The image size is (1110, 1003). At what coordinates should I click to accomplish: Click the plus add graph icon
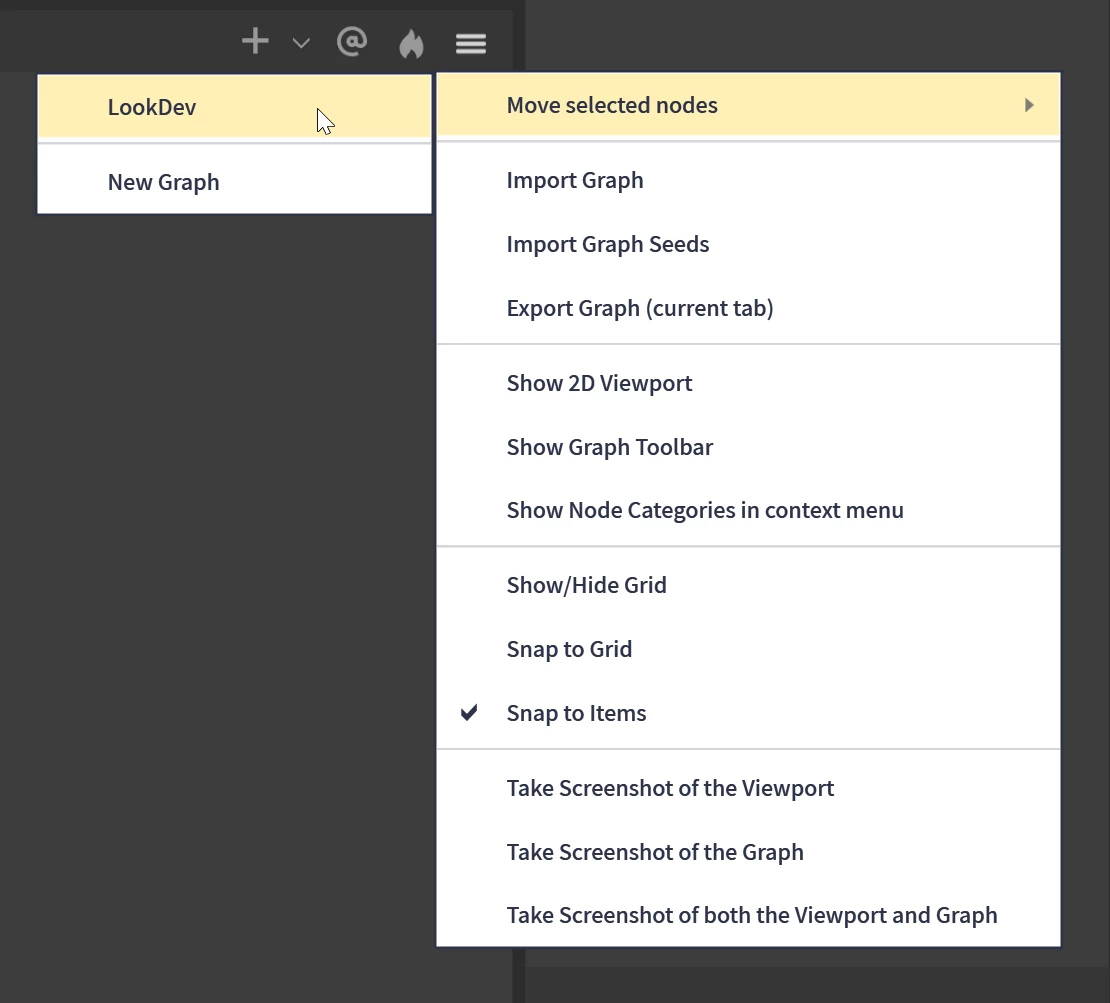[255, 41]
